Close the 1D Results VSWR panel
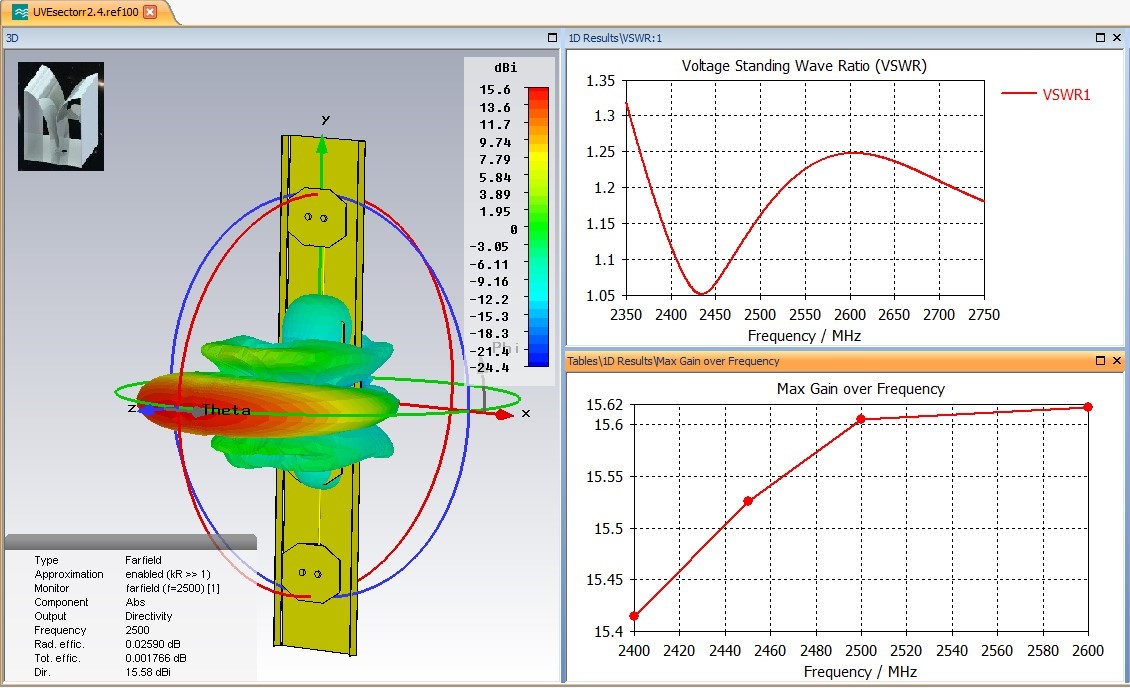 point(1117,38)
